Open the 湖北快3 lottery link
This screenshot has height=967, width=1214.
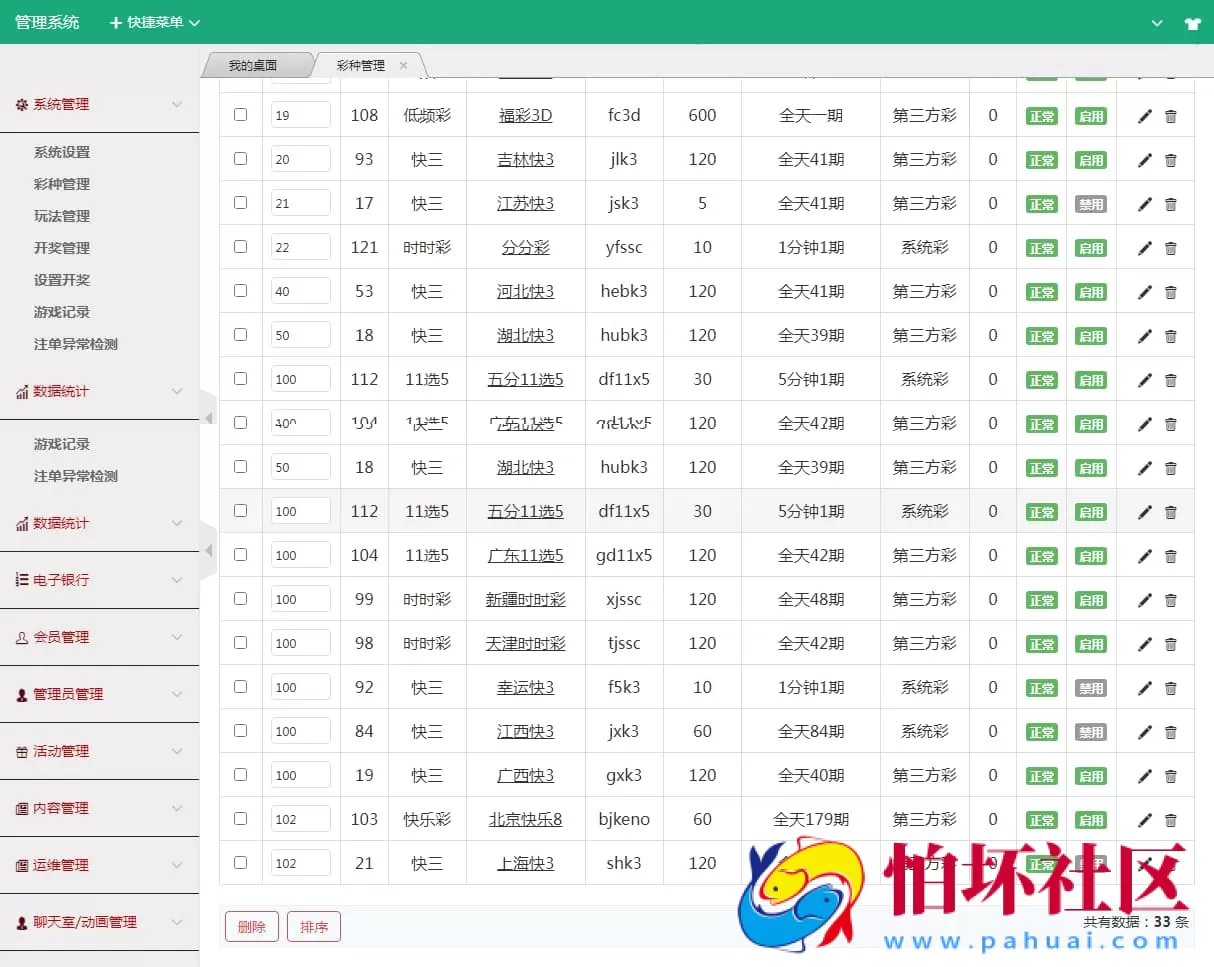[524, 335]
